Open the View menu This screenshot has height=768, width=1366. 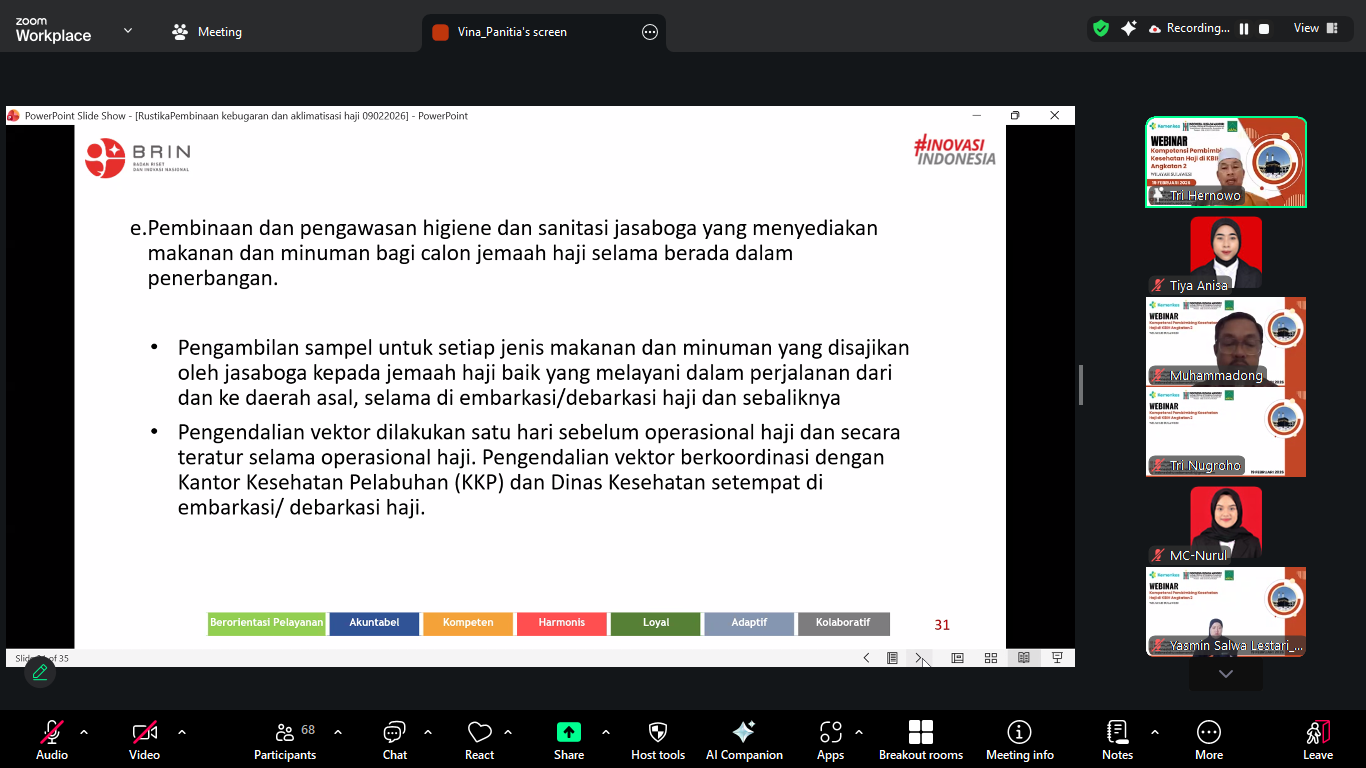click(1316, 28)
